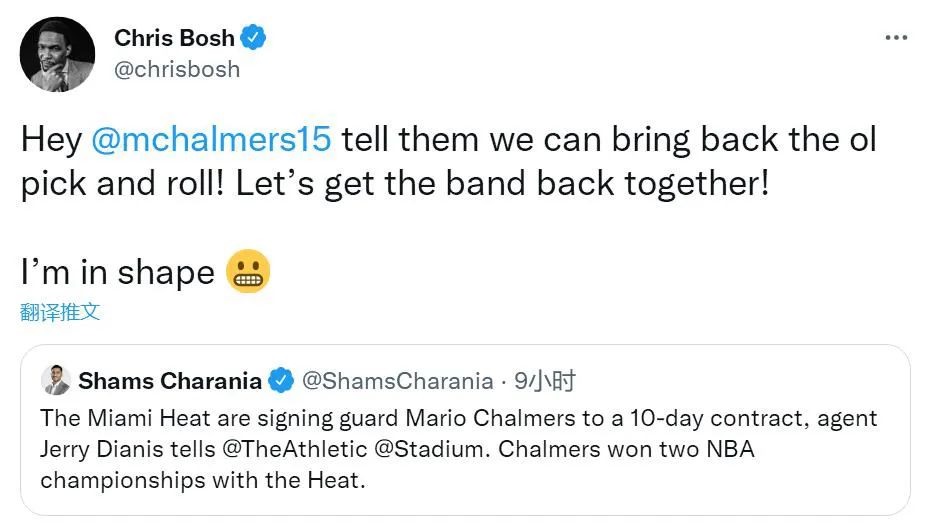Go to the @chrisbosh handle
Viewport: 935px width, 528px height.
point(177,70)
